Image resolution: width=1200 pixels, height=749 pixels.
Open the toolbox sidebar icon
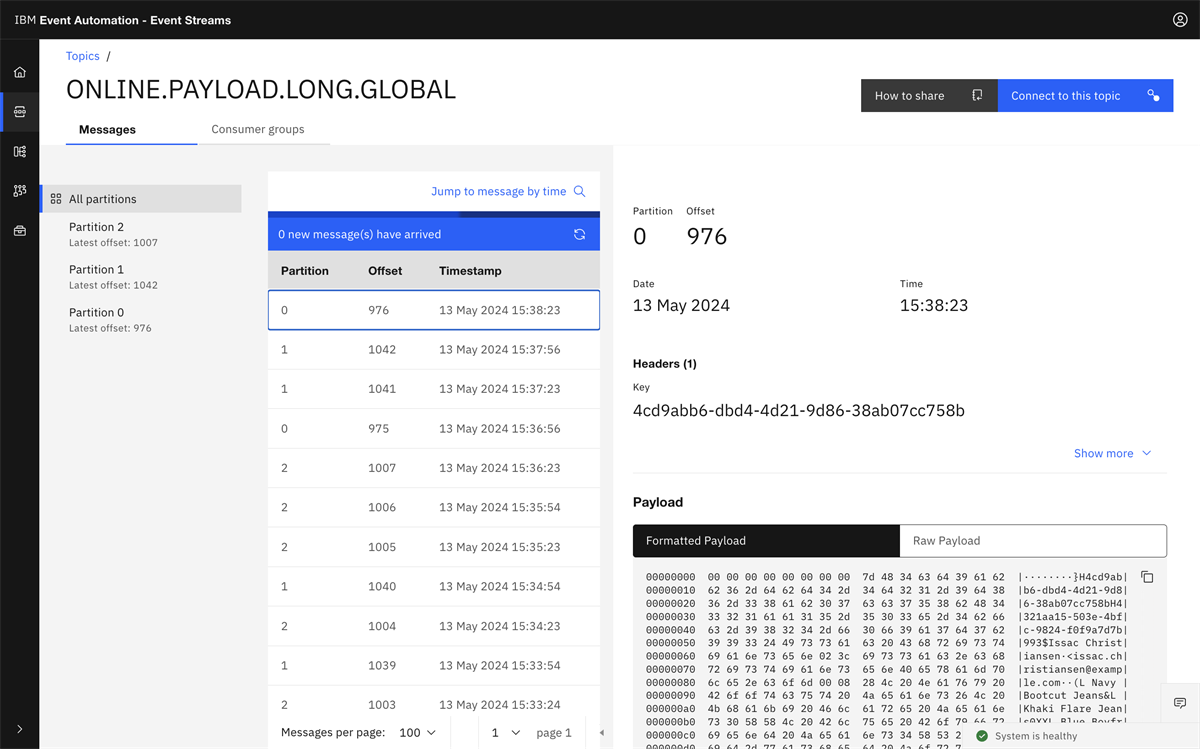(x=20, y=231)
